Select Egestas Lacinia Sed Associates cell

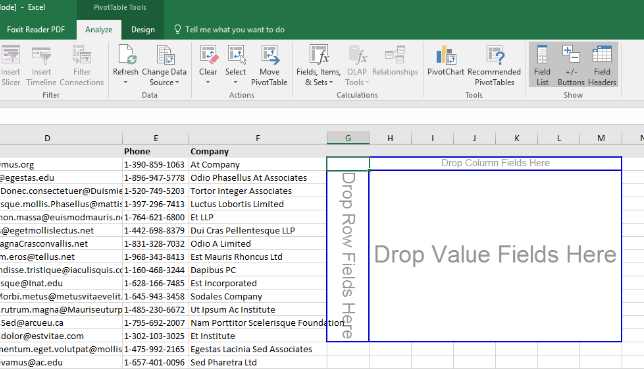tap(258, 349)
